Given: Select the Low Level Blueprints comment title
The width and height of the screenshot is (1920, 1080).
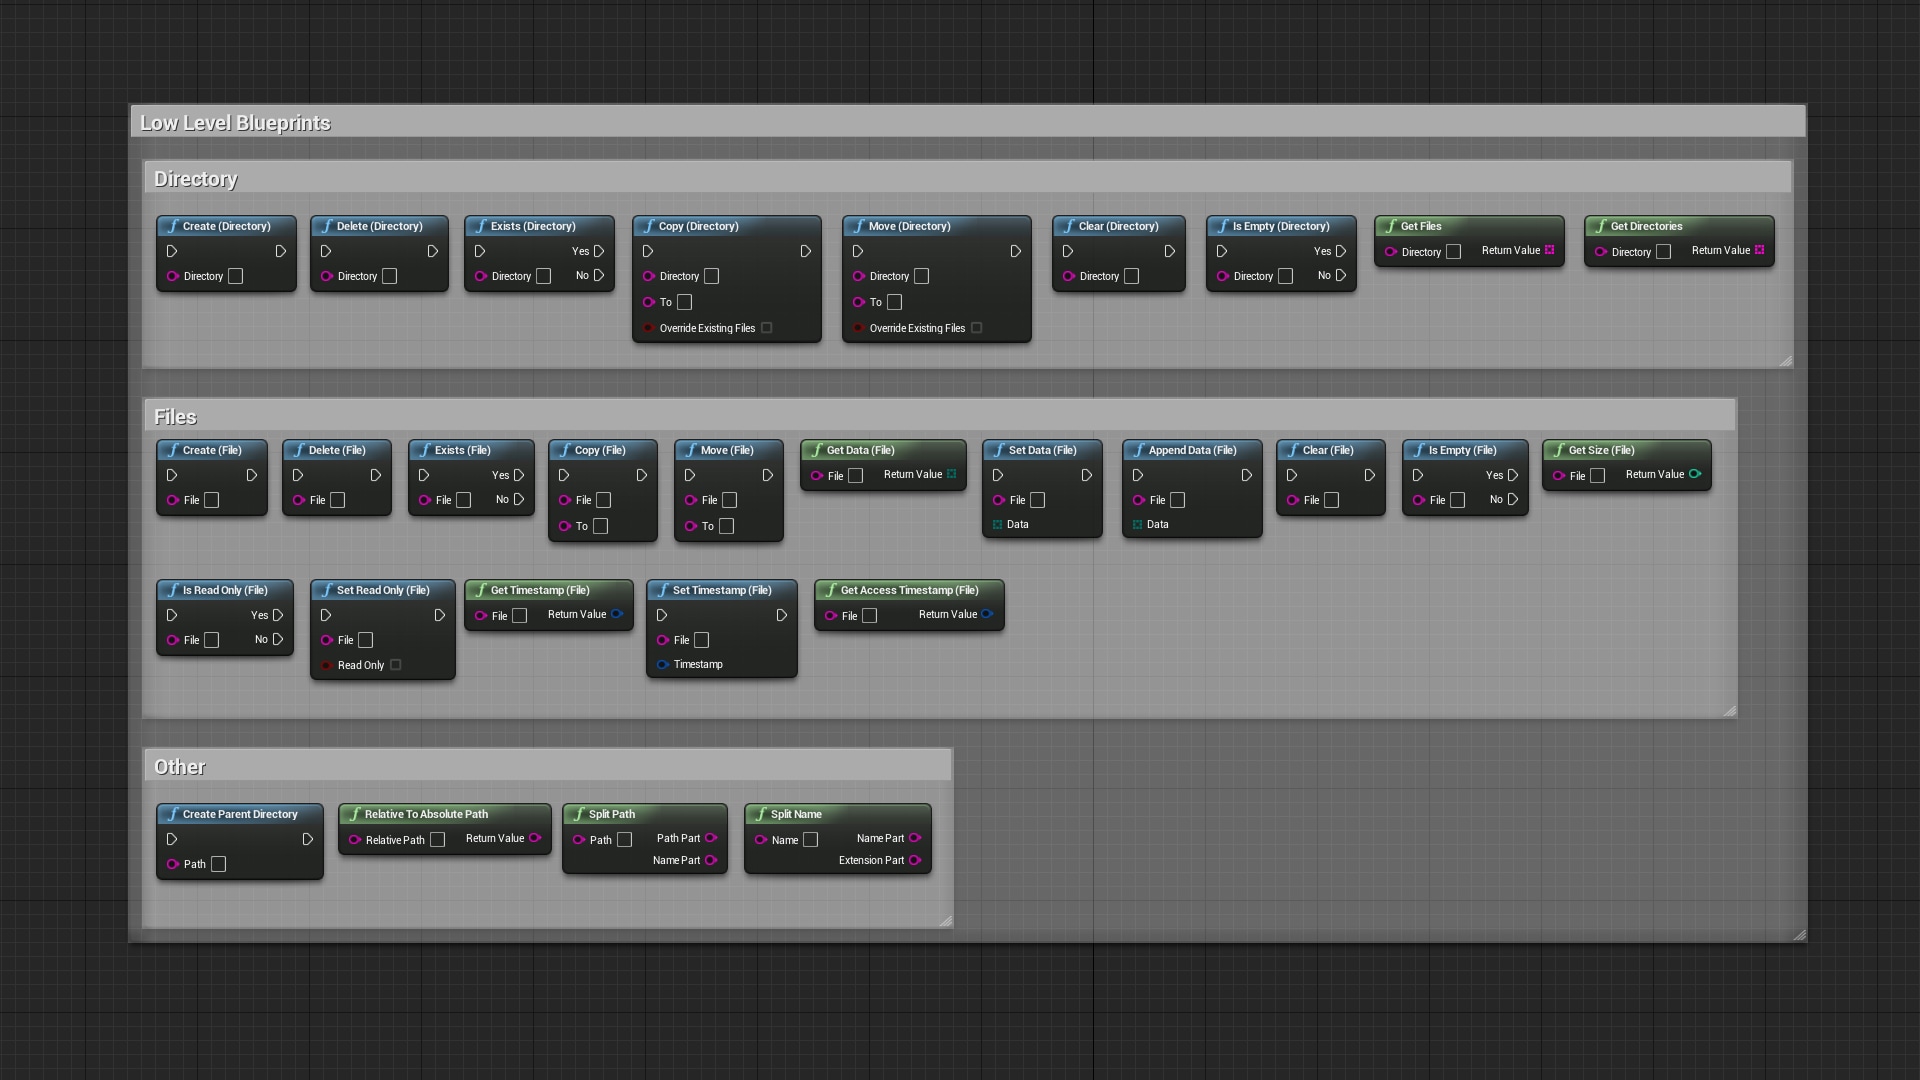Looking at the screenshot, I should tap(235, 123).
